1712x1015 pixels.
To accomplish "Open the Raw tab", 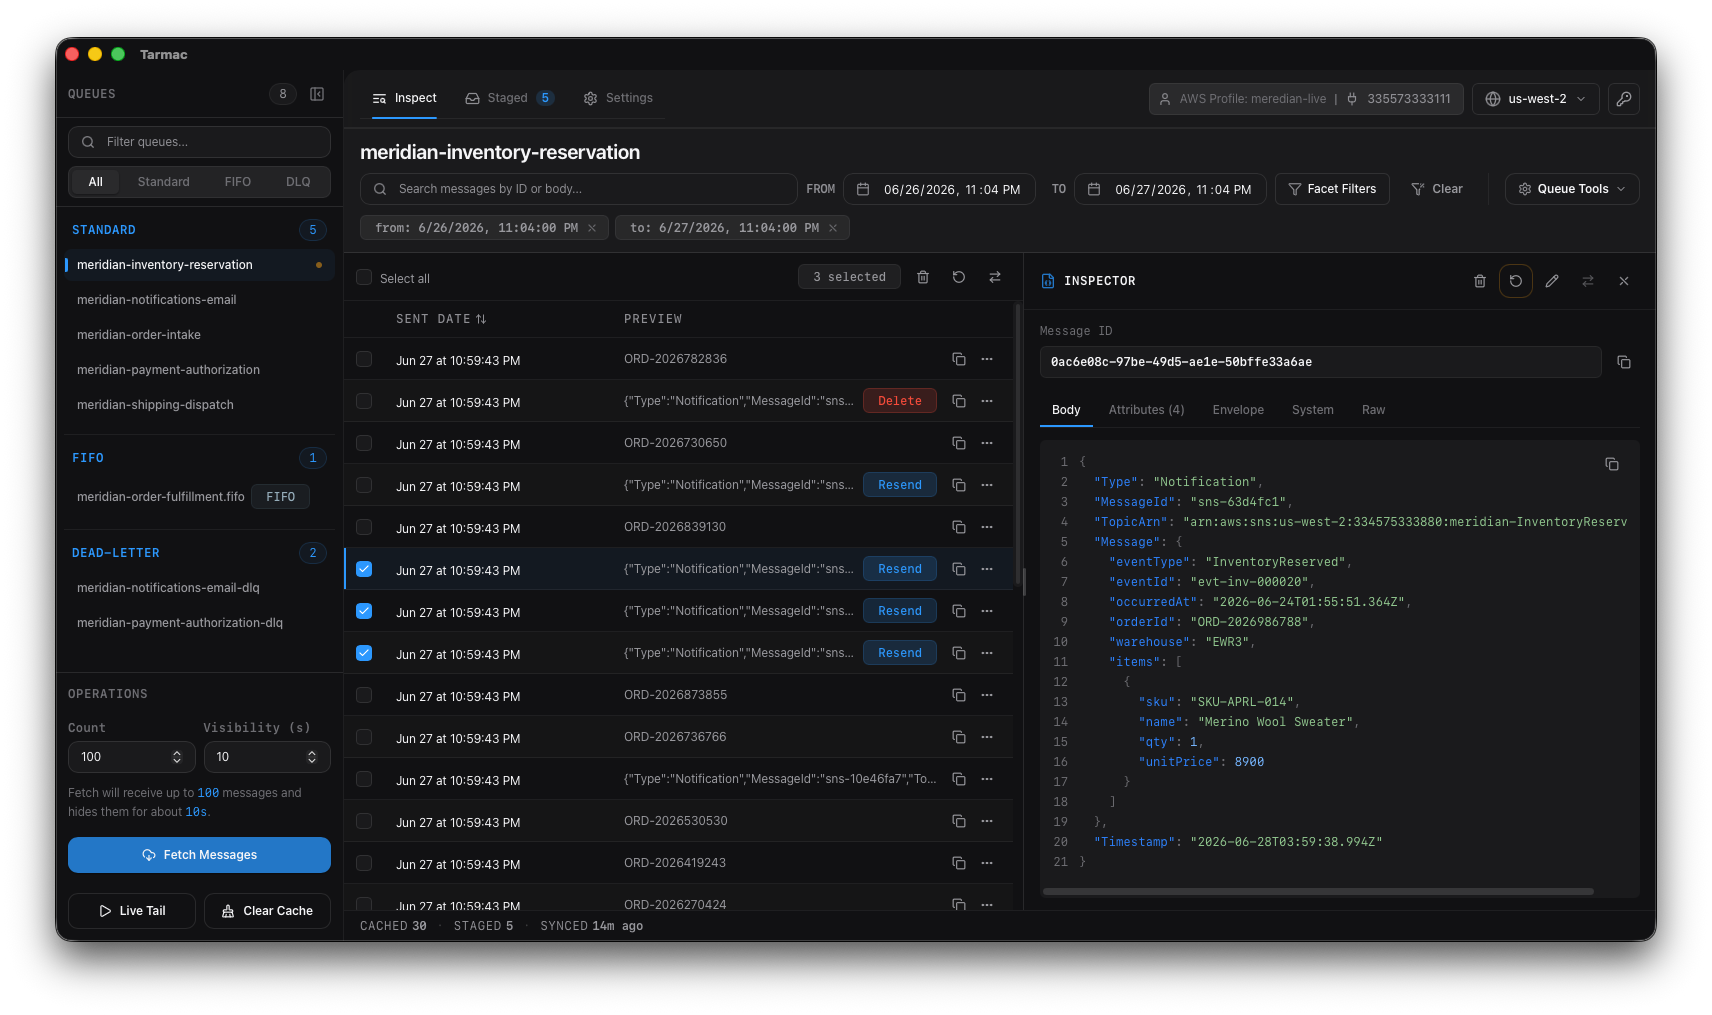I will tap(1373, 410).
